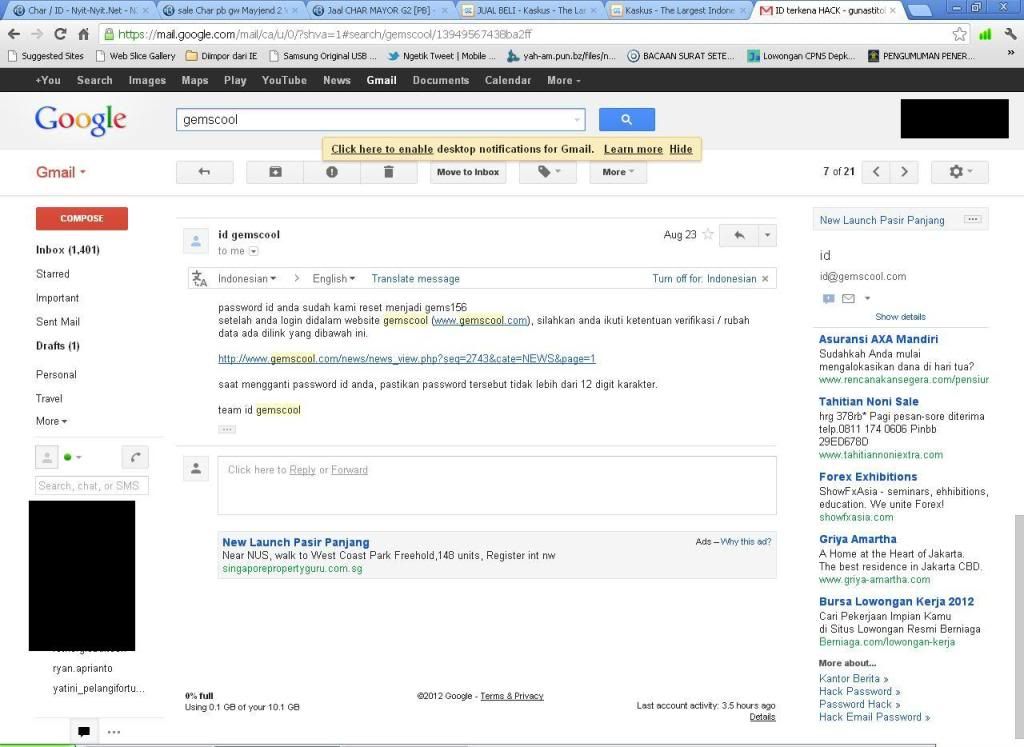Open chat status green dot dropdown

pos(72,457)
